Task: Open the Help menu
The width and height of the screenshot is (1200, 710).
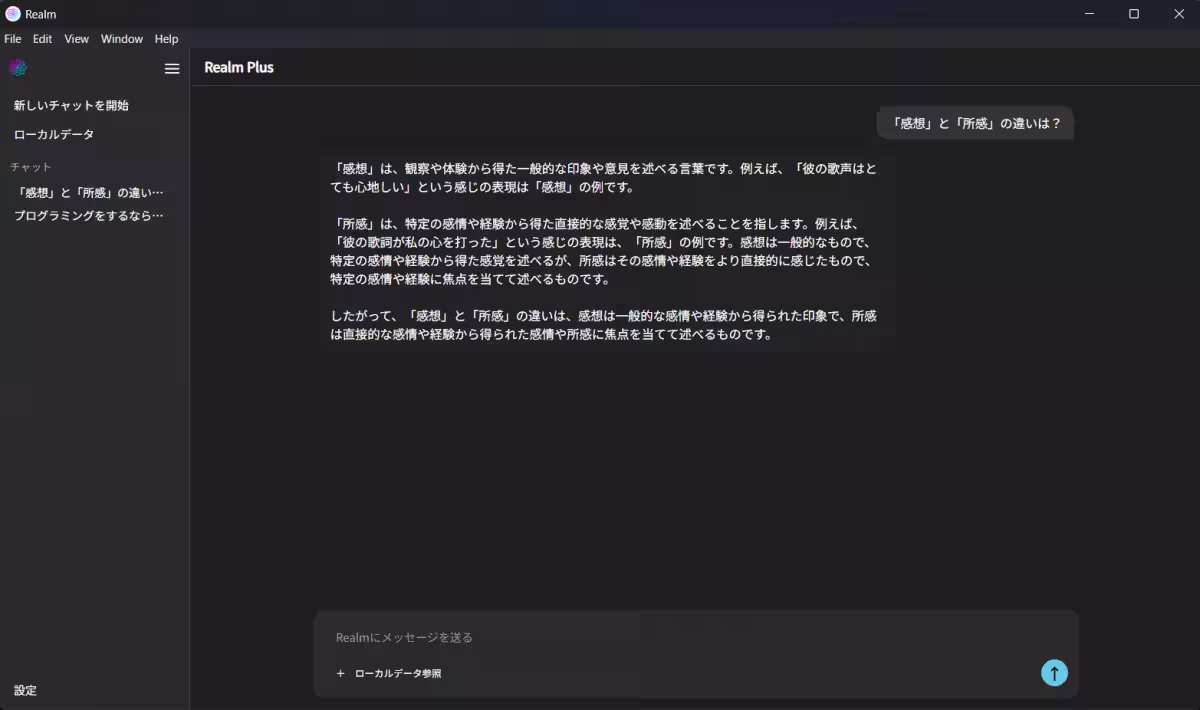Action: [x=166, y=38]
